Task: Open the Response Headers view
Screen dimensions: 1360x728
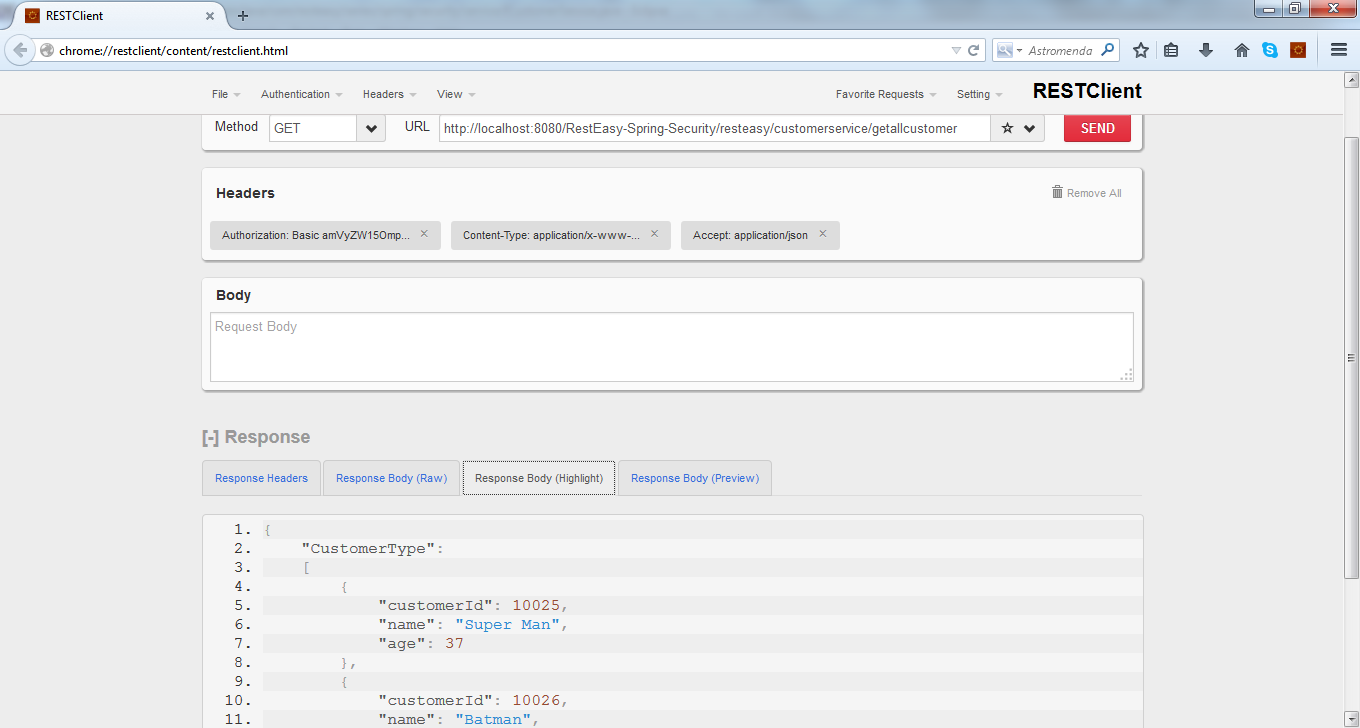Action: pos(260,477)
